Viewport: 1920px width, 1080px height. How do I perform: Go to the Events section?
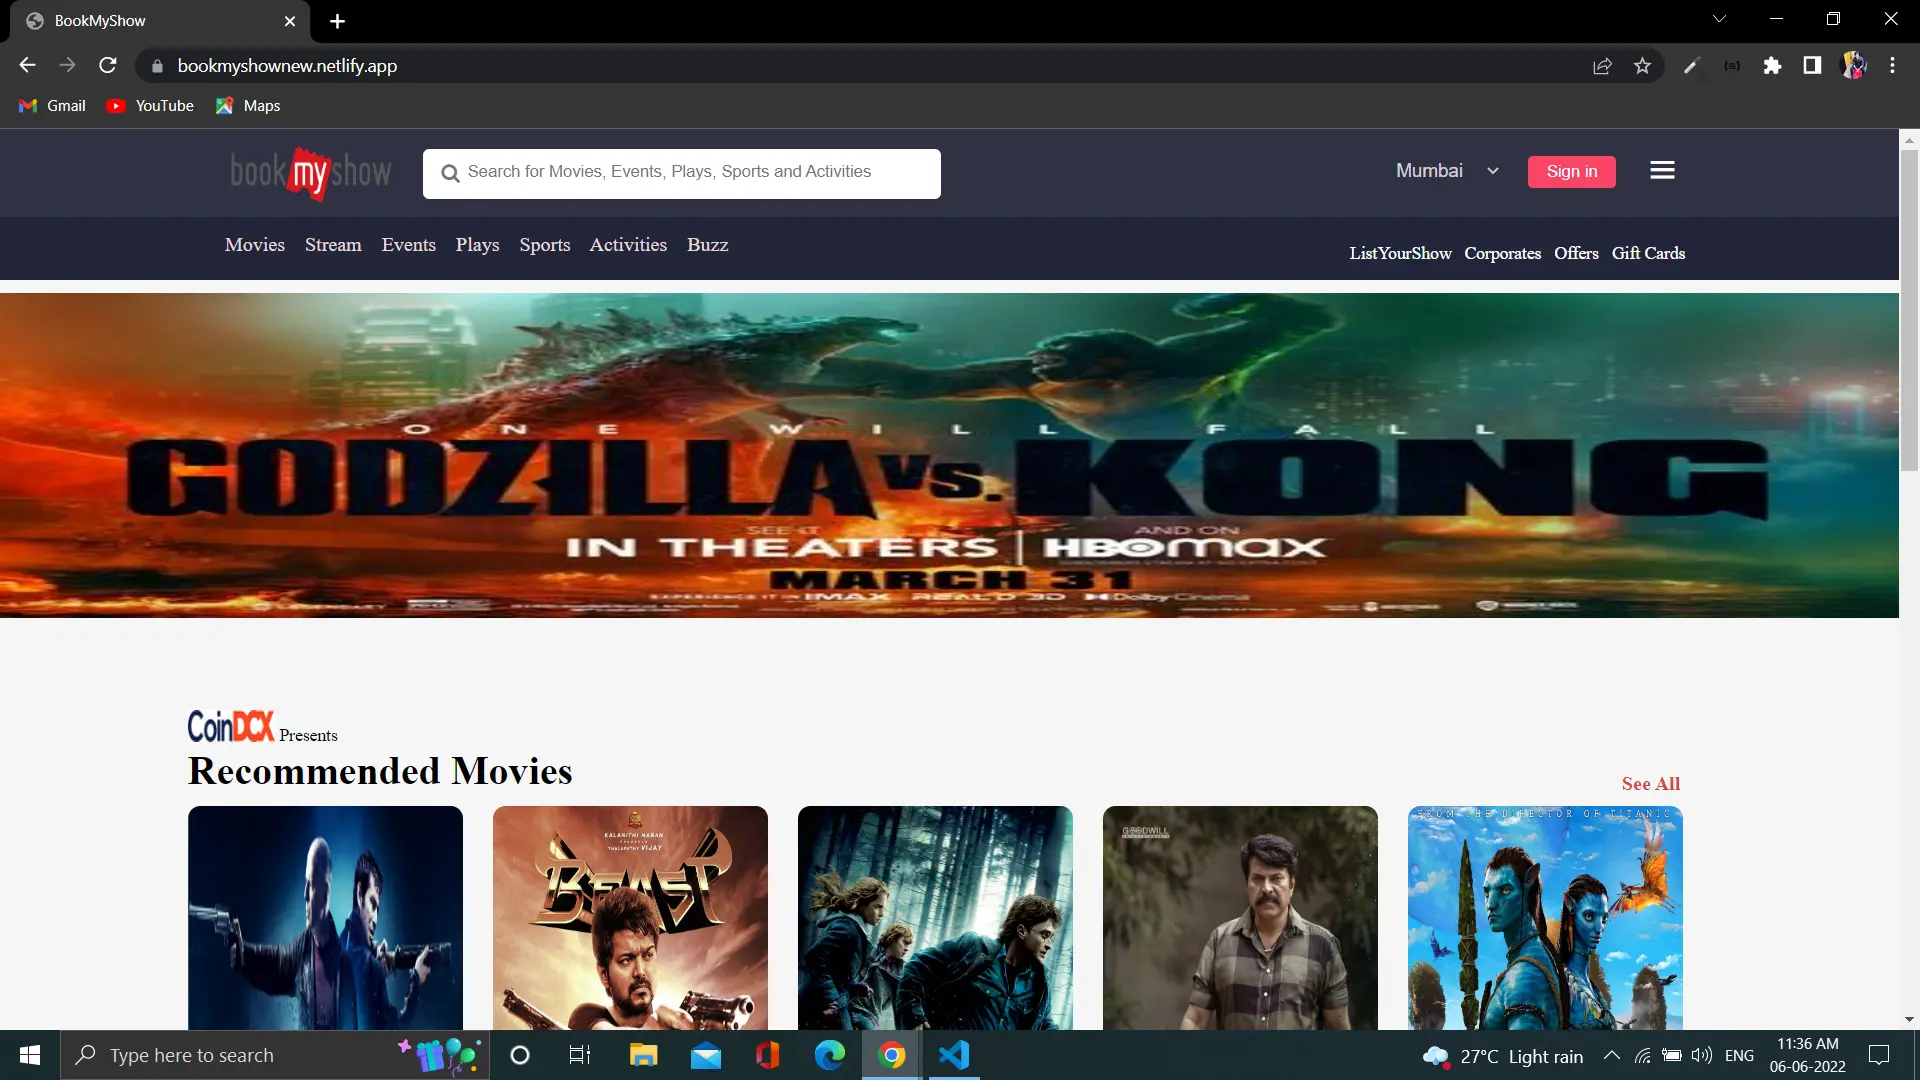408,245
